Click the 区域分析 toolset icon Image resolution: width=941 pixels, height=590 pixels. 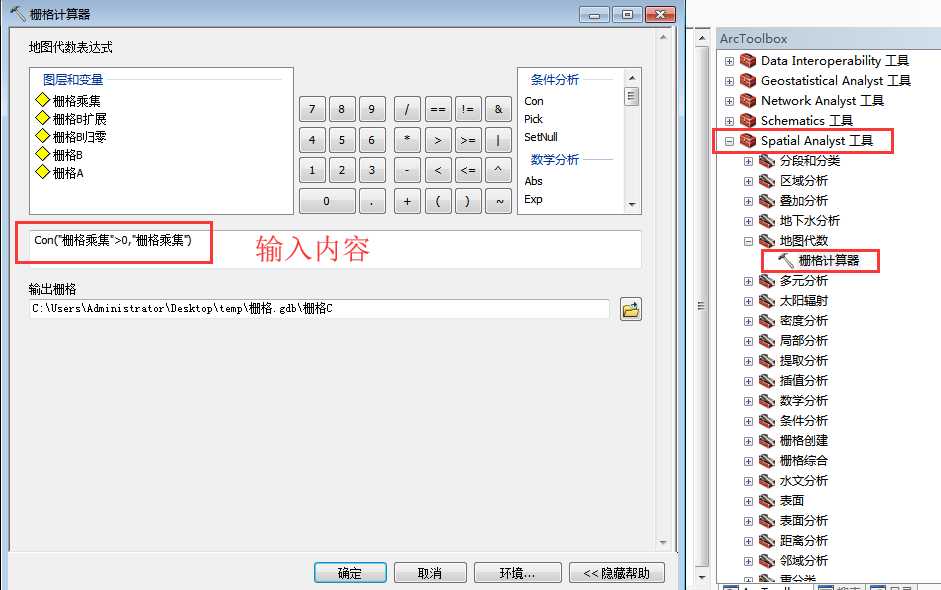click(x=766, y=181)
